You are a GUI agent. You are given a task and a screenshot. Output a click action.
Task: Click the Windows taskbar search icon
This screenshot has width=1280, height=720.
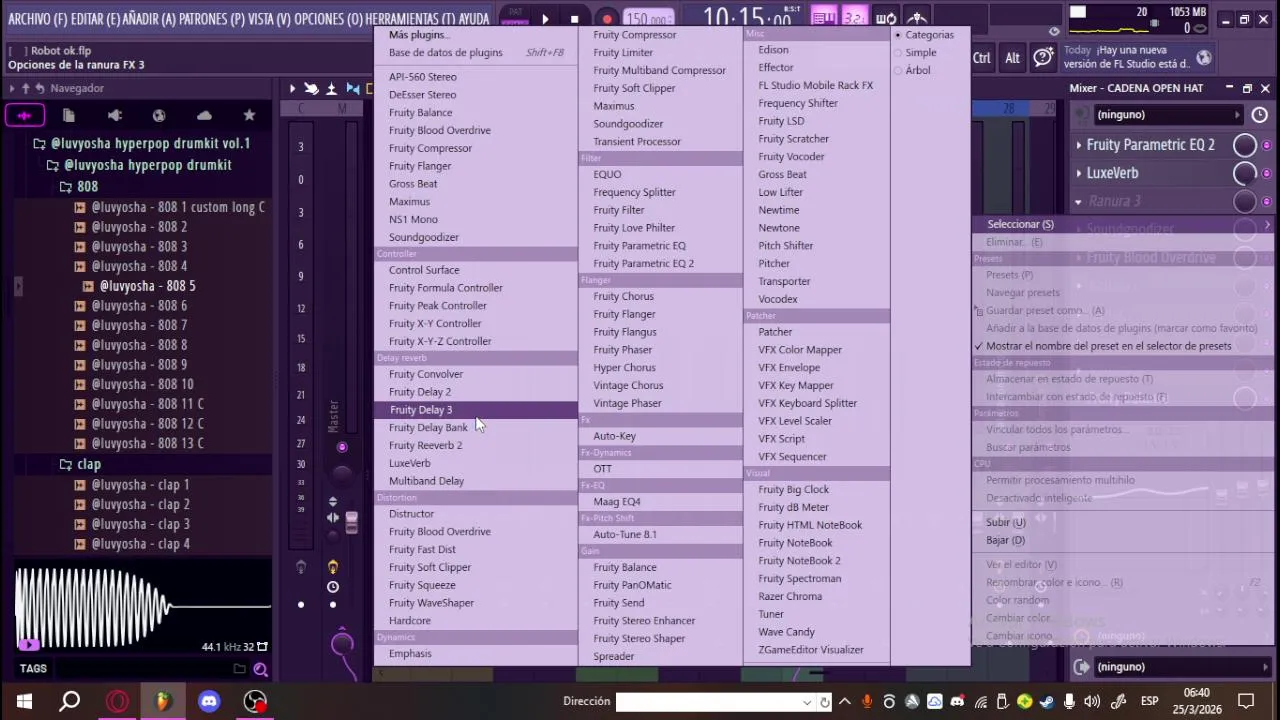[70, 701]
